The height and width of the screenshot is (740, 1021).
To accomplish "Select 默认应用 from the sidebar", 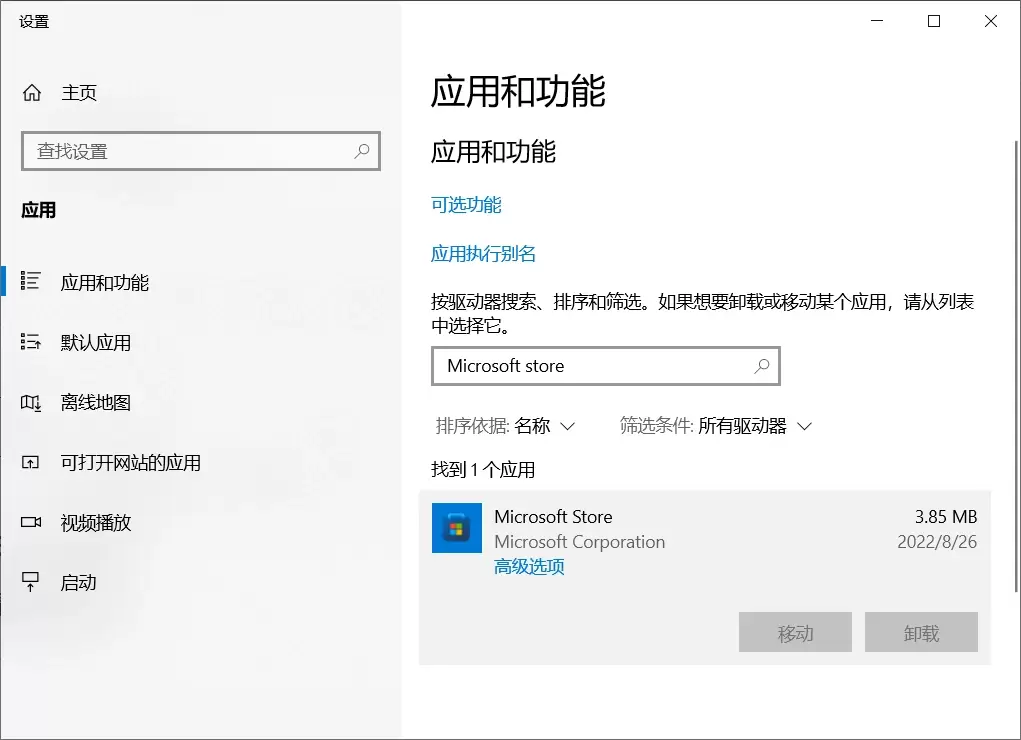I will 95,342.
